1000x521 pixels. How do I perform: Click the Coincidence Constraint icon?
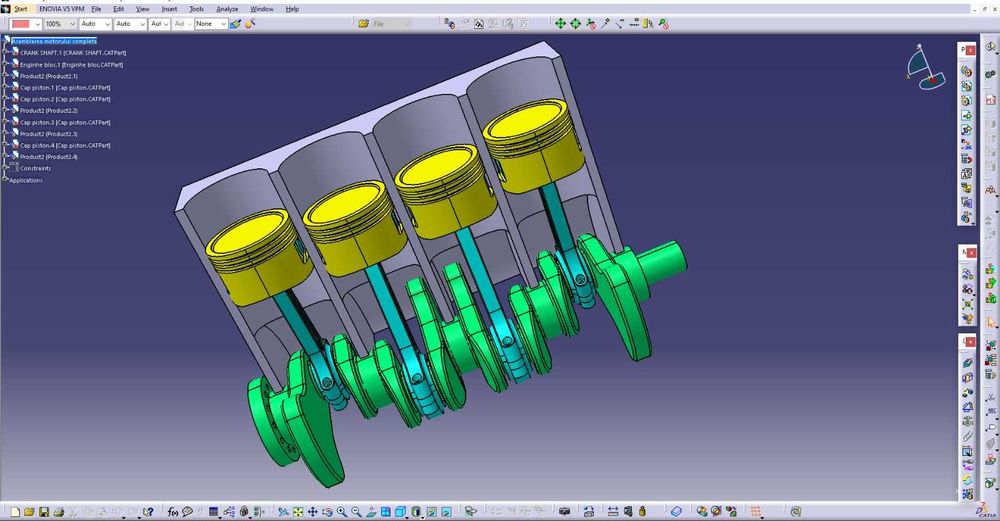click(x=967, y=362)
